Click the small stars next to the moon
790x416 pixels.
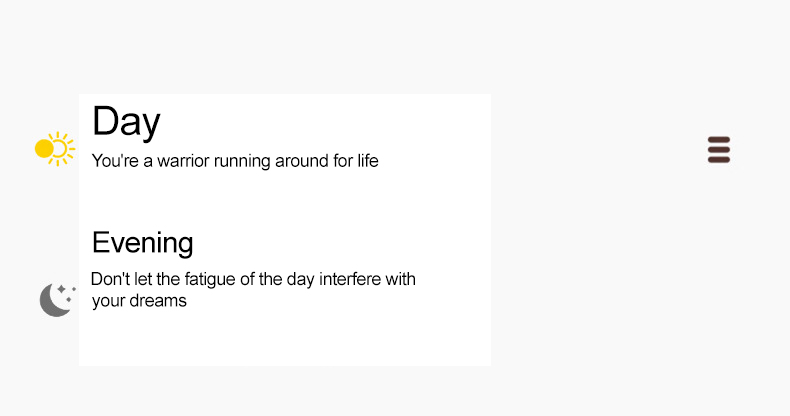(x=66, y=290)
